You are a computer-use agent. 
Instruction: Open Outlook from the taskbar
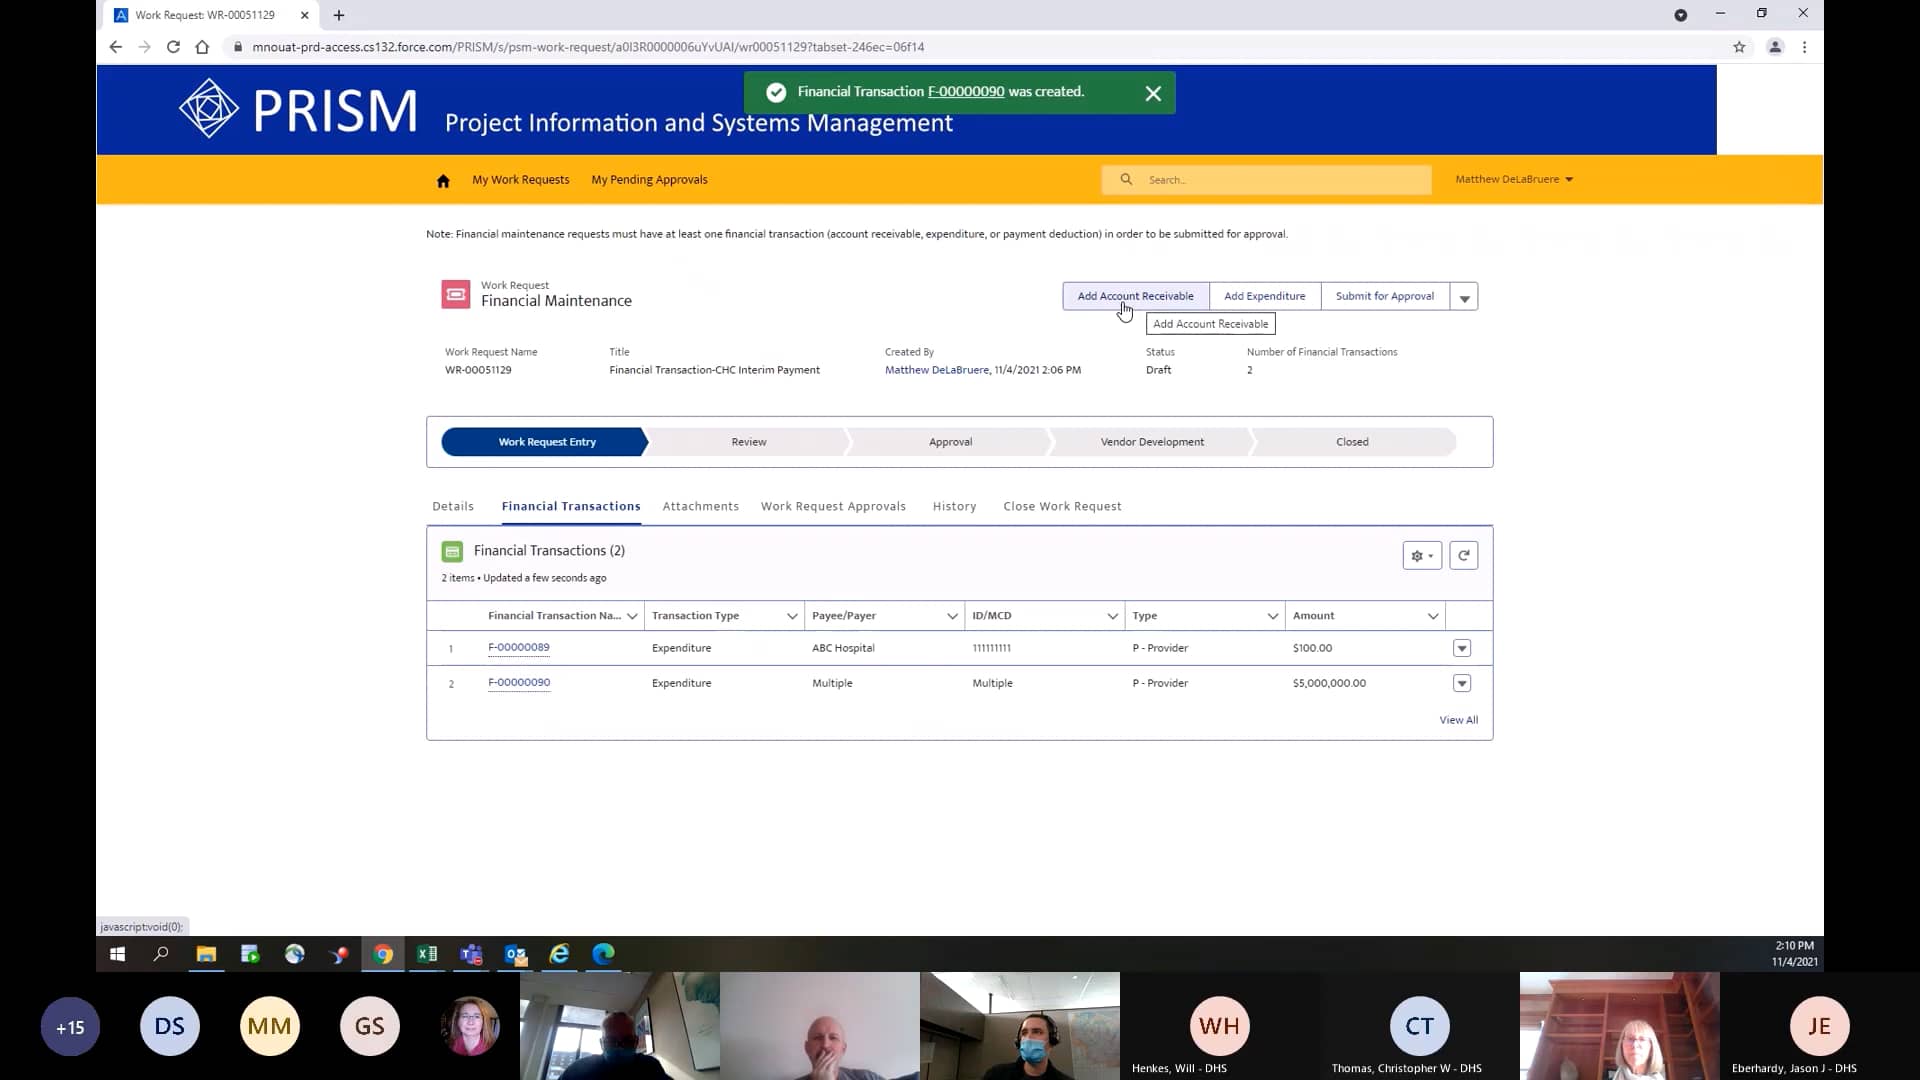pyautogui.click(x=515, y=955)
